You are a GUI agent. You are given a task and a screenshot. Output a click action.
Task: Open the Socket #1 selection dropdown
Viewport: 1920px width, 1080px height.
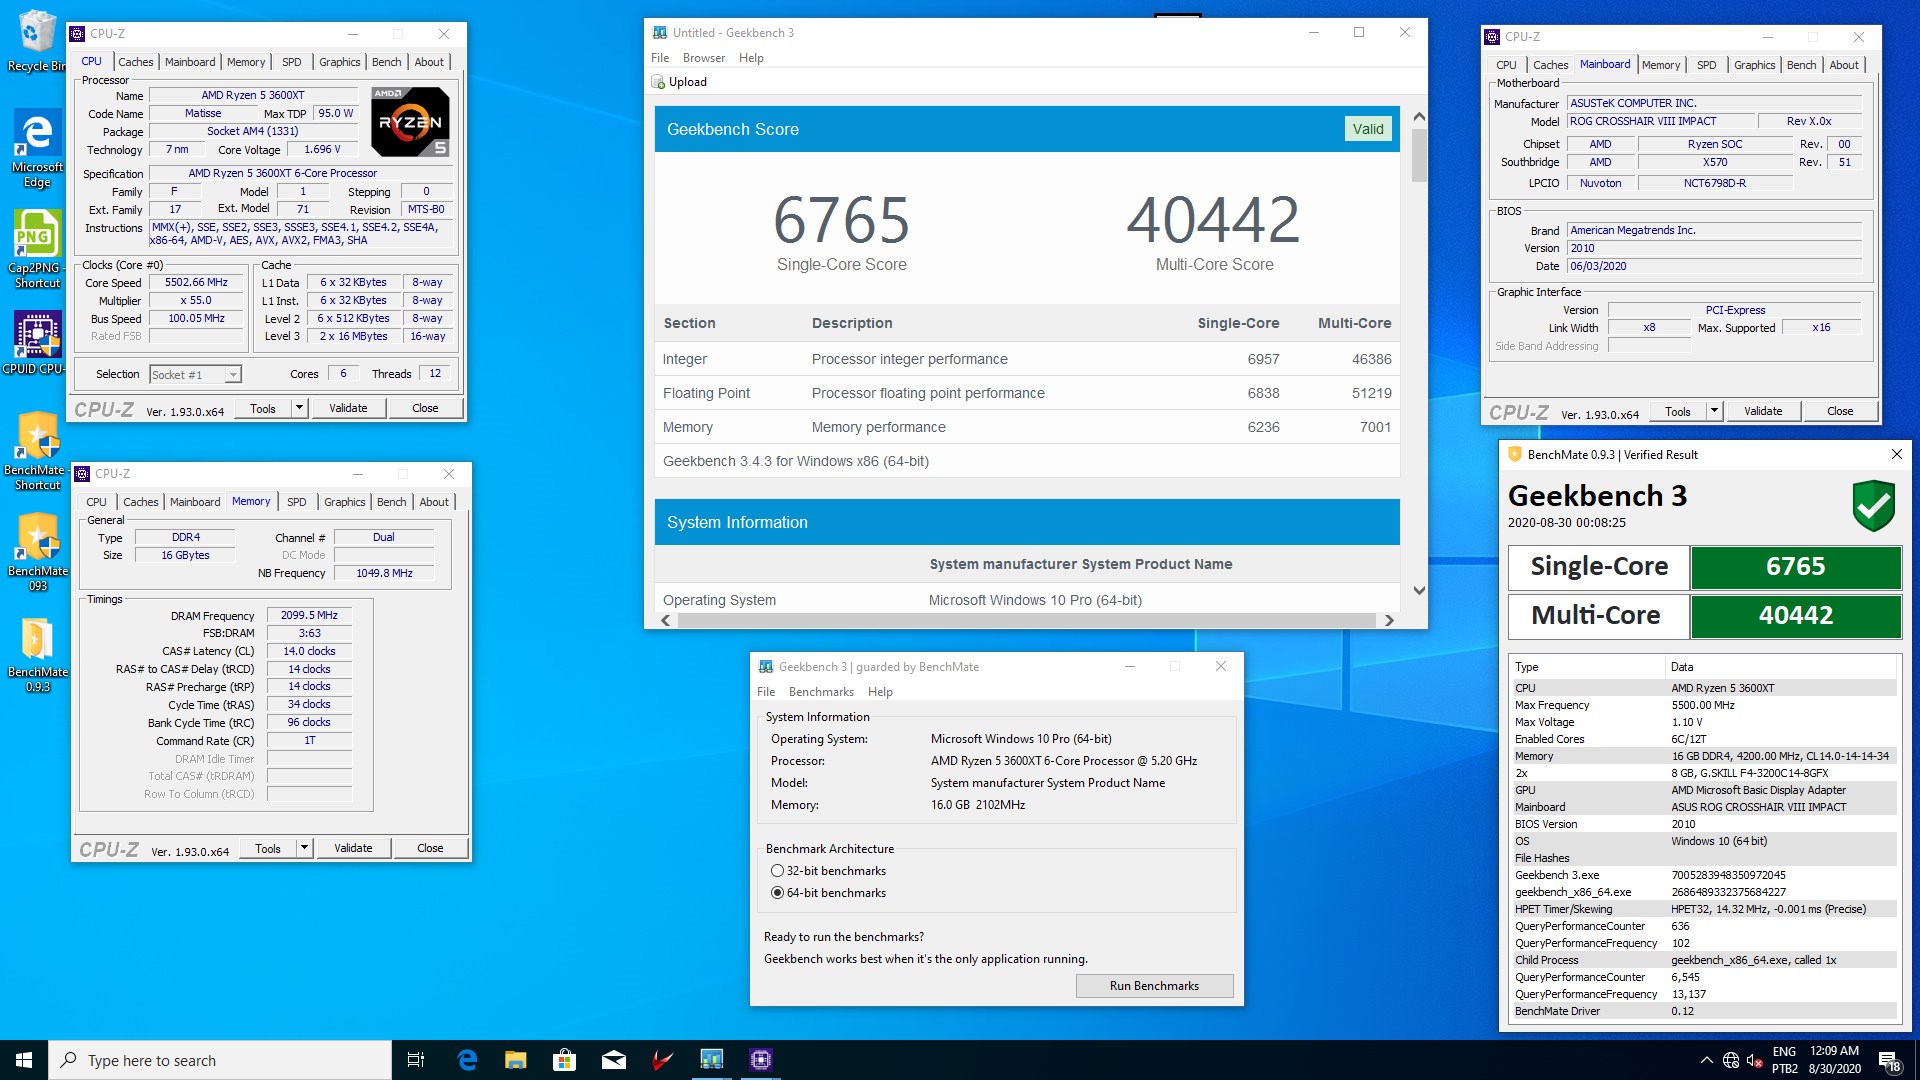coord(196,374)
